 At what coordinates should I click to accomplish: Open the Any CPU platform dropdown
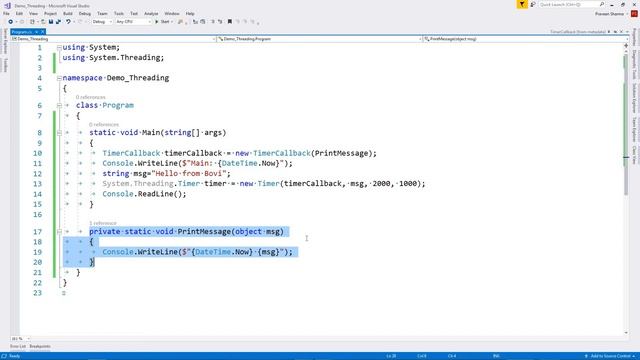[133, 22]
